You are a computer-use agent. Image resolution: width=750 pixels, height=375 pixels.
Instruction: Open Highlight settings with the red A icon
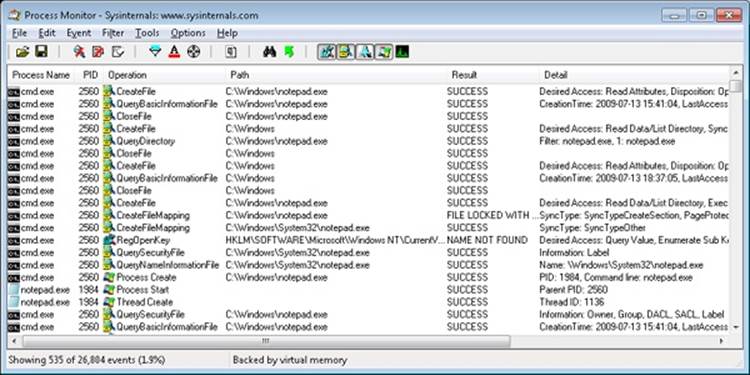pos(174,52)
